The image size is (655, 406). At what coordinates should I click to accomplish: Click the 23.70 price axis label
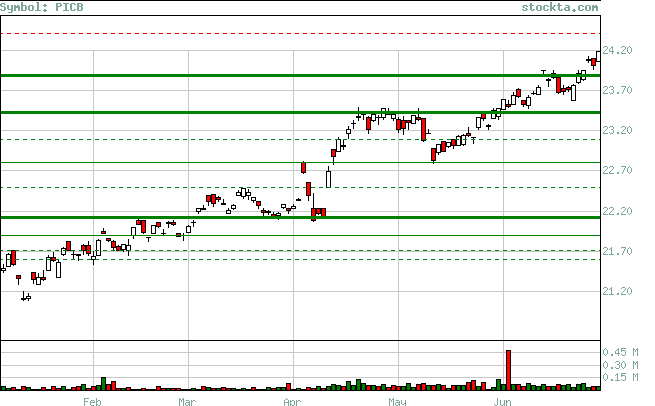pyautogui.click(x=617, y=90)
